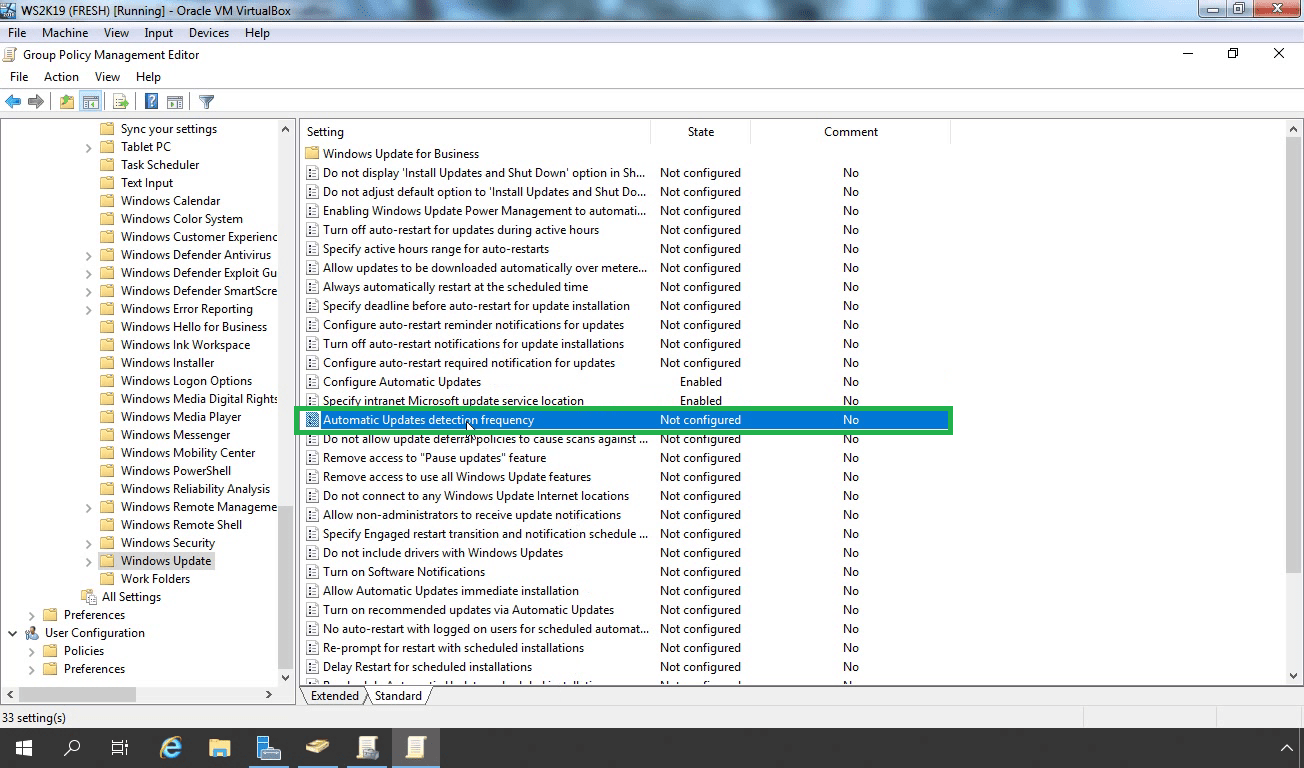
Task: Click the Filter funnel icon
Action: 206,102
